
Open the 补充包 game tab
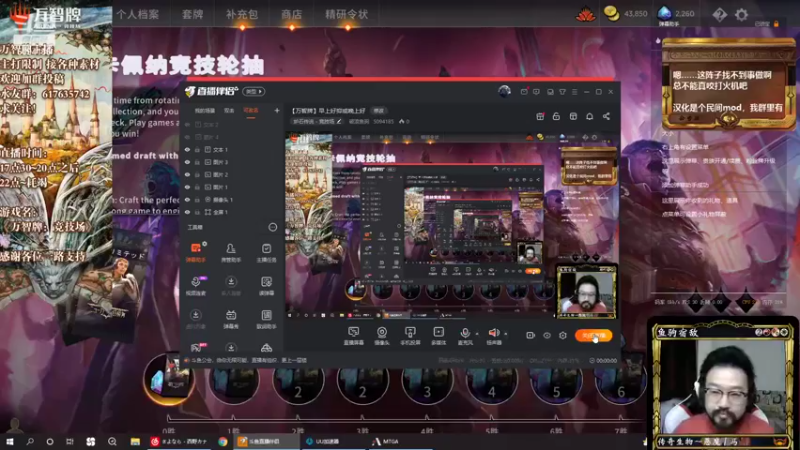241,14
